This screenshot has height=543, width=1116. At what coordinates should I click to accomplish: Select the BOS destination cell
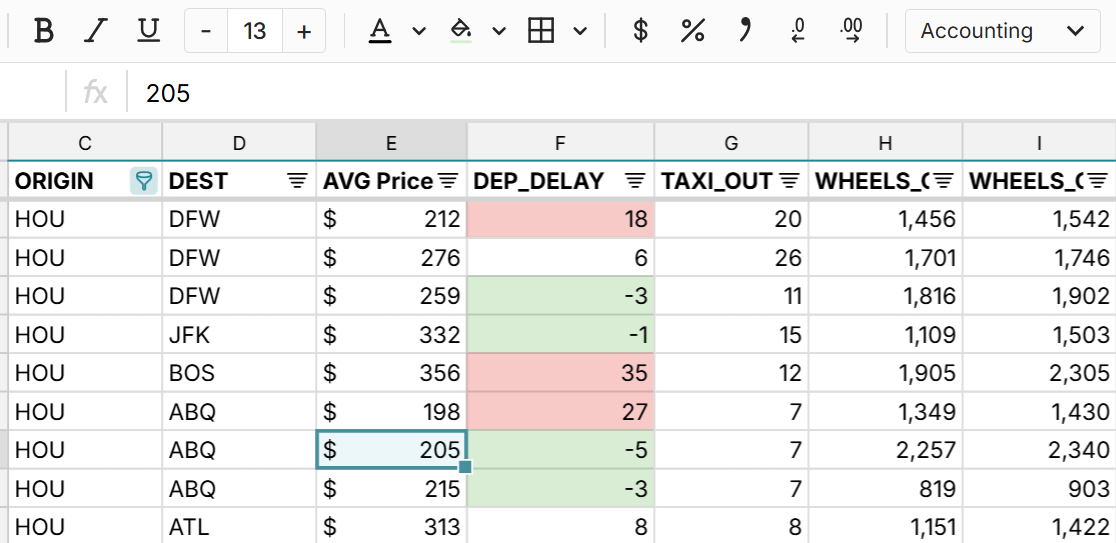click(239, 373)
